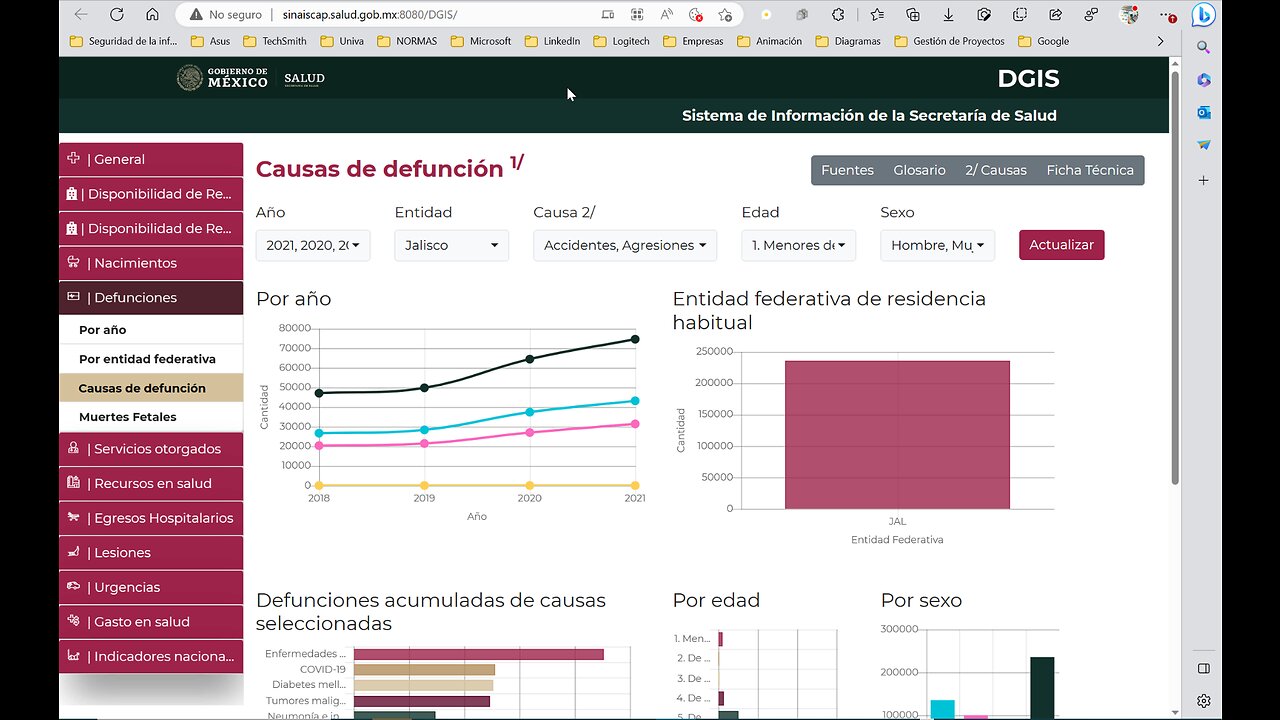Open the browser extensions puzzle icon
Viewport: 1280px width, 720px height.
[838, 15]
